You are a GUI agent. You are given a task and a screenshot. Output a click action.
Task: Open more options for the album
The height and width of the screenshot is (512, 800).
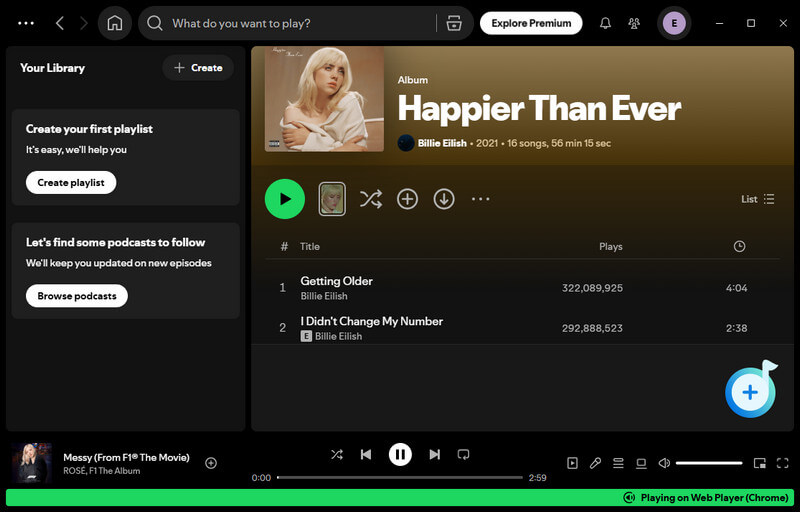point(481,199)
